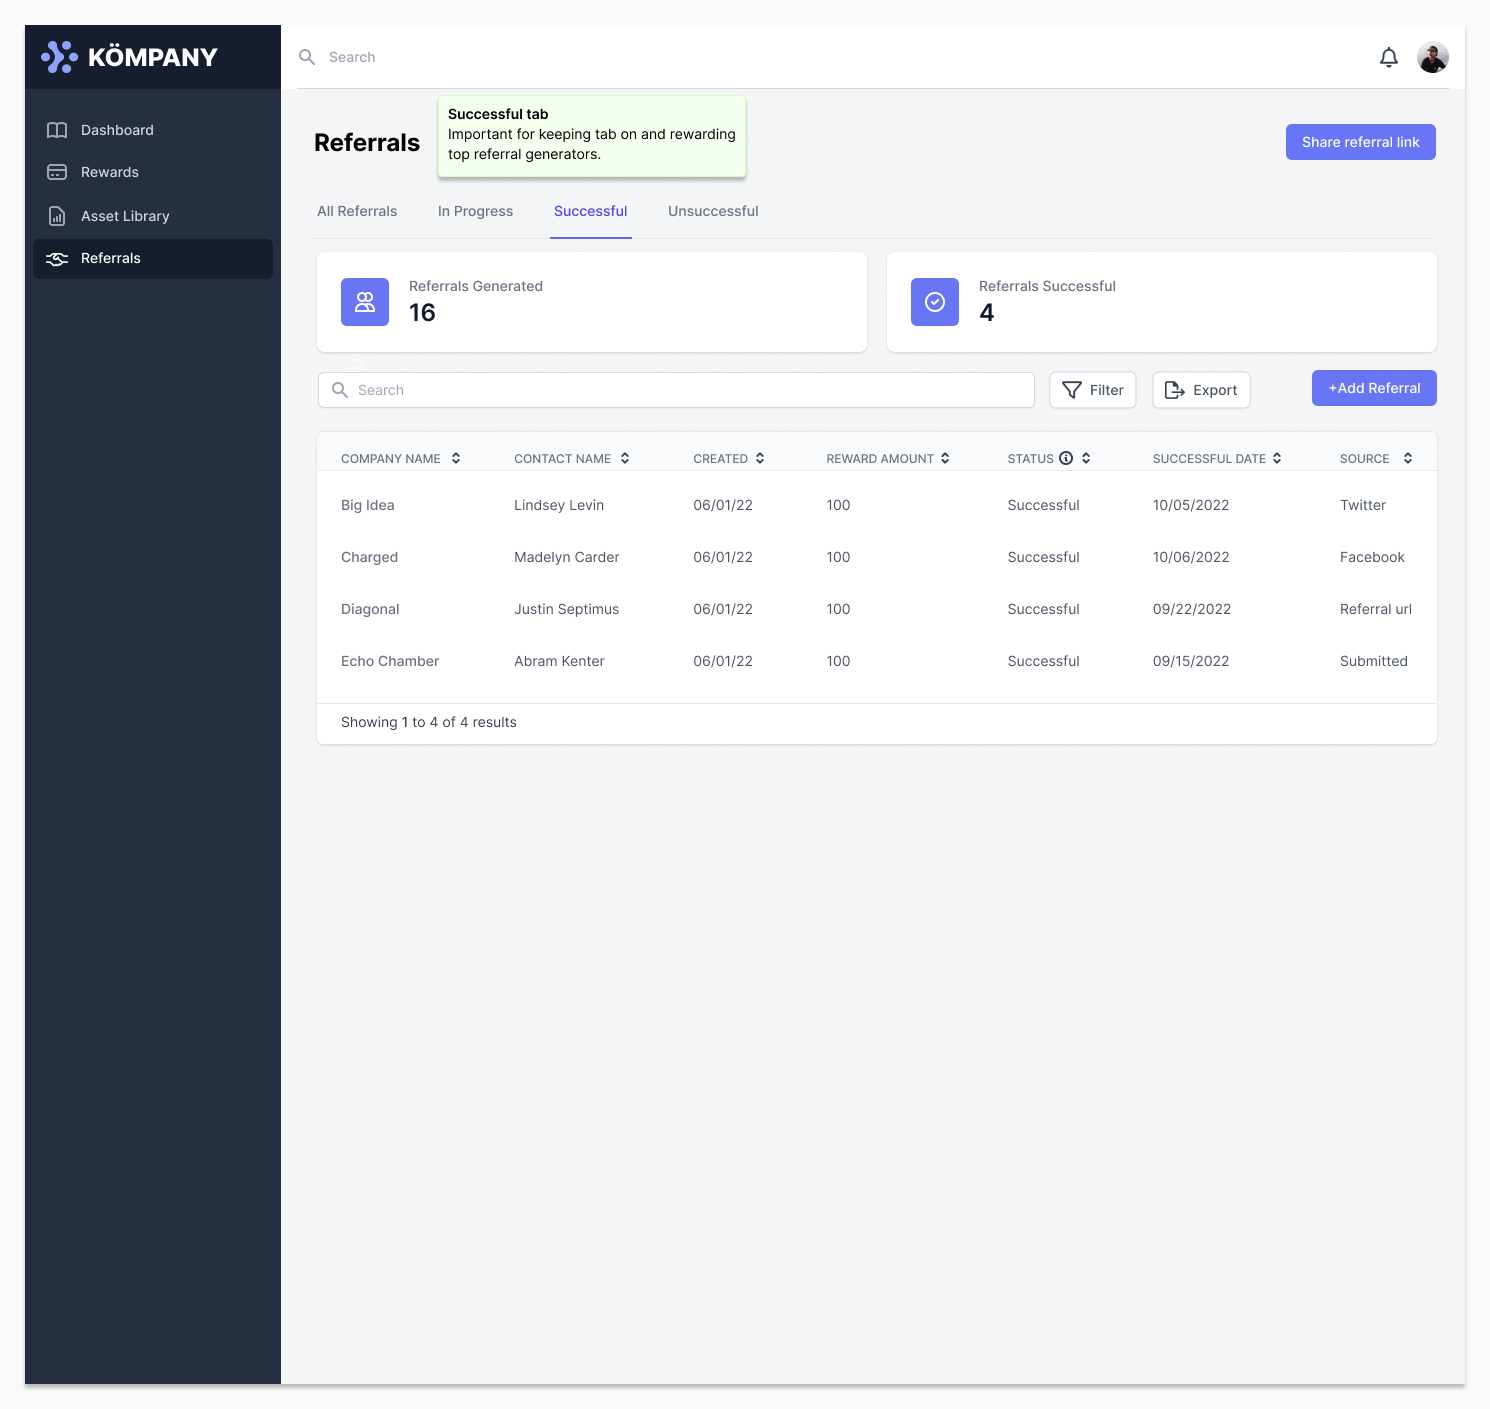Viewport: 1490px width, 1409px height.
Task: Open Dashboard from the sidebar
Action: (x=117, y=130)
